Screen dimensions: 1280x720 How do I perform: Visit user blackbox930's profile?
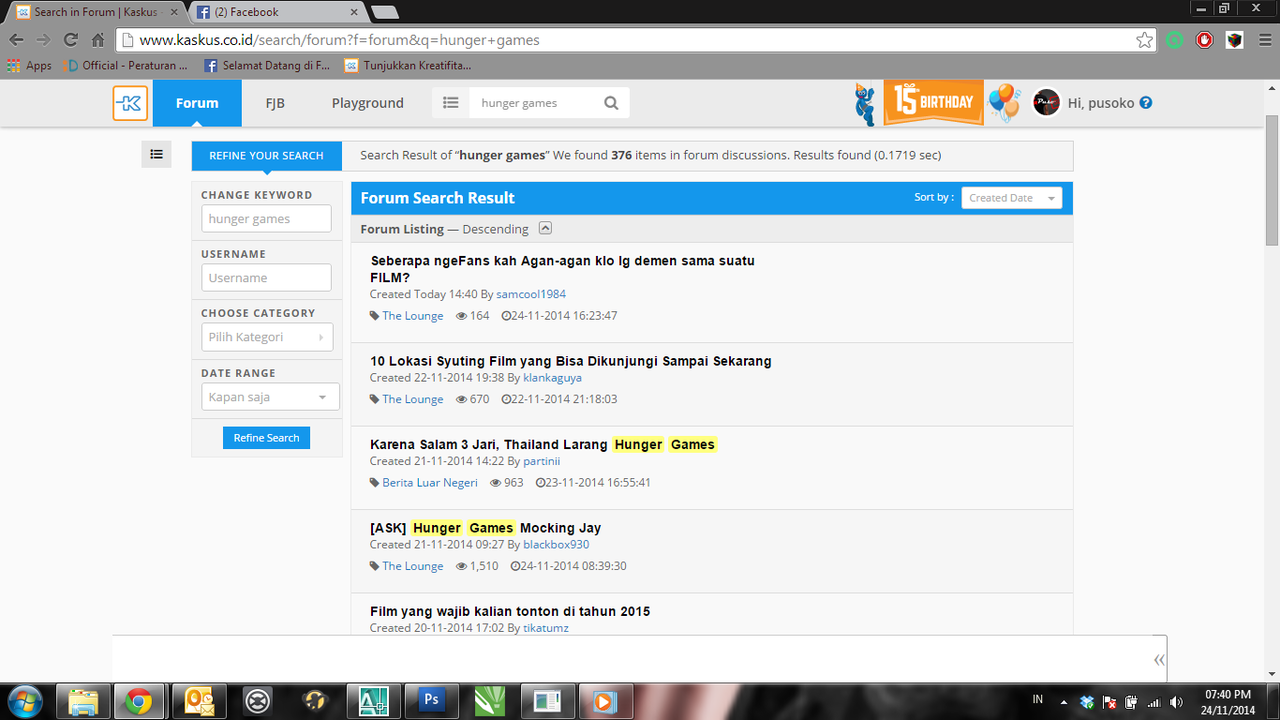(x=556, y=545)
